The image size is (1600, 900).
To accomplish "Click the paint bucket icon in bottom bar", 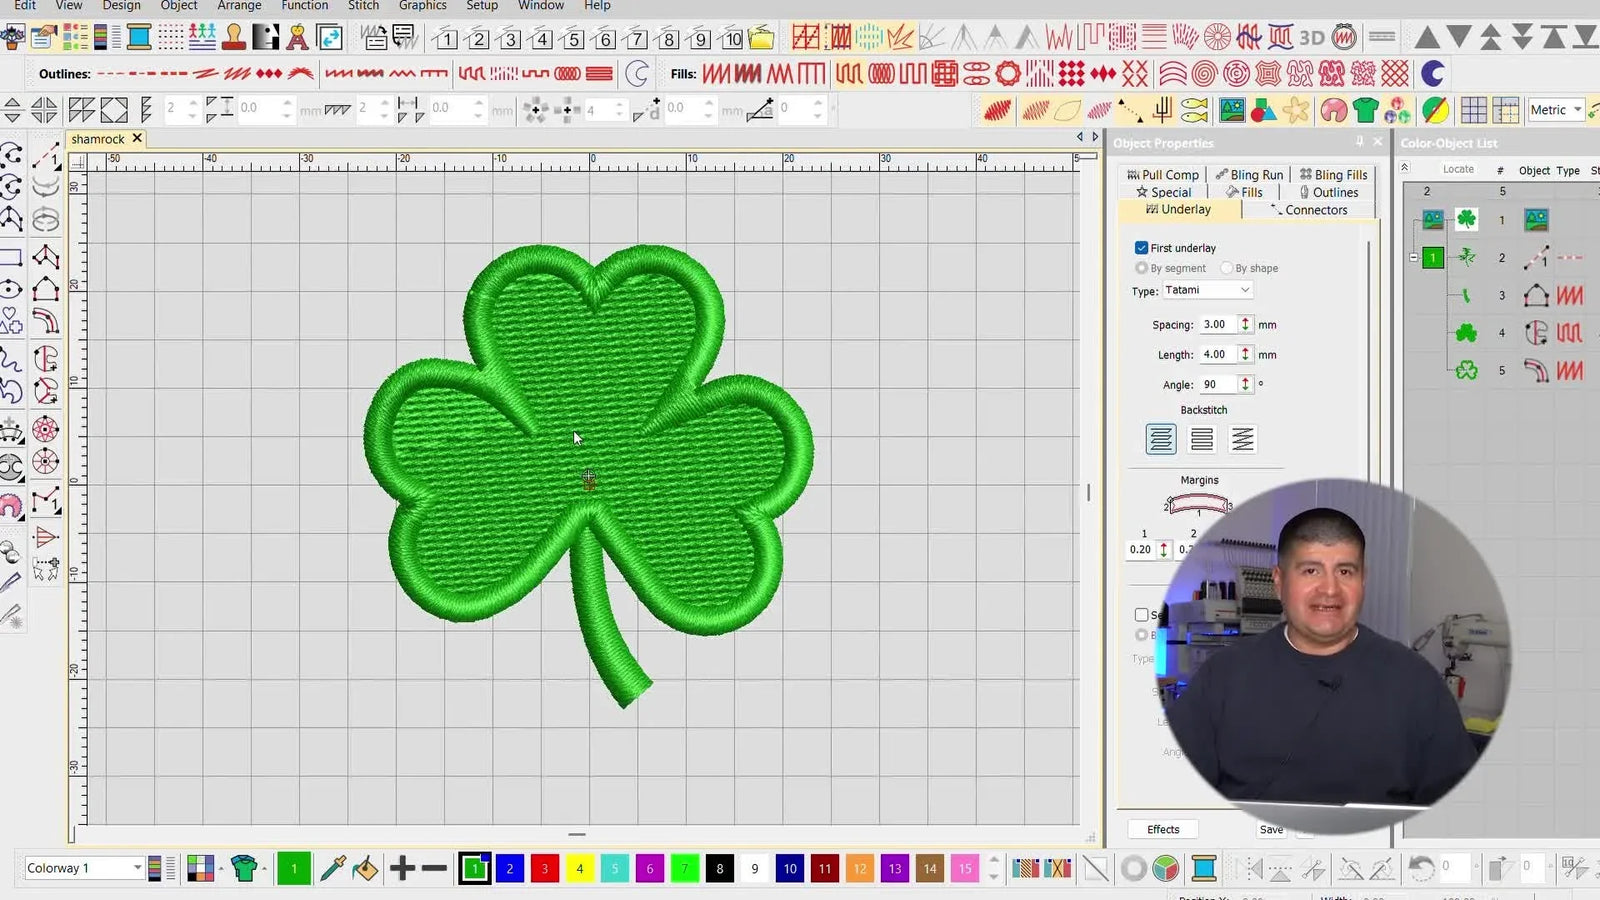I will [x=365, y=868].
